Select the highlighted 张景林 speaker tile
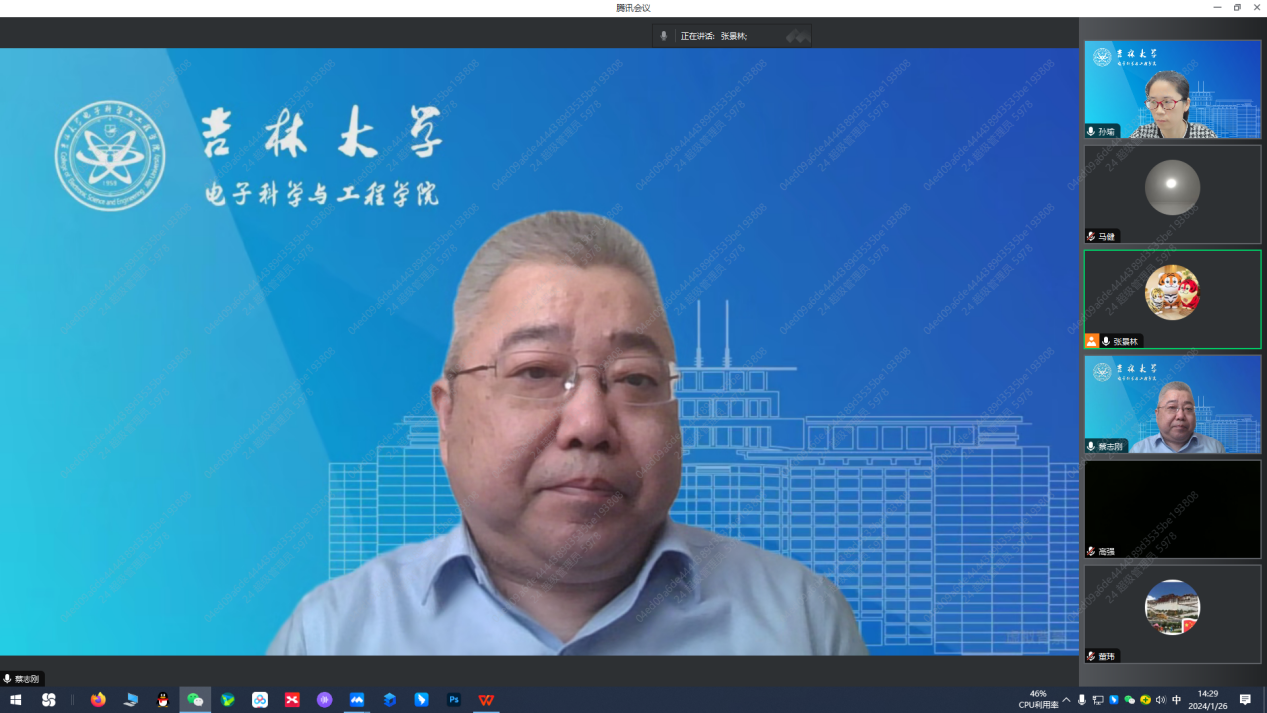 coord(1172,299)
